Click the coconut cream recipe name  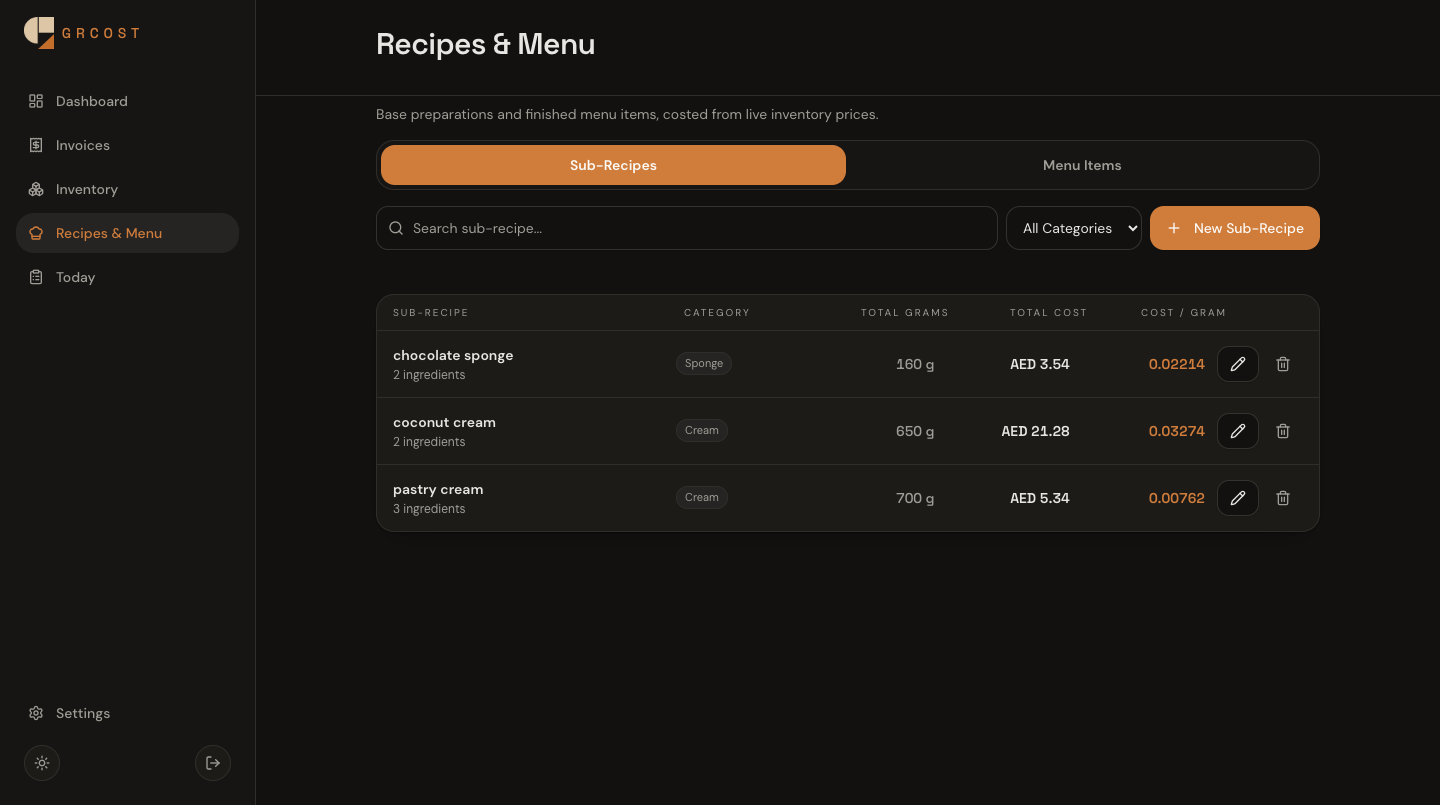pyautogui.click(x=444, y=422)
